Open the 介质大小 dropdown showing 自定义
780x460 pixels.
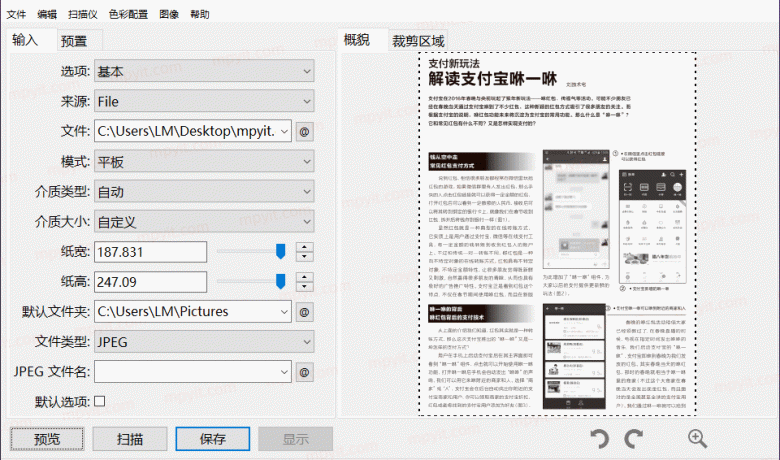pos(204,222)
